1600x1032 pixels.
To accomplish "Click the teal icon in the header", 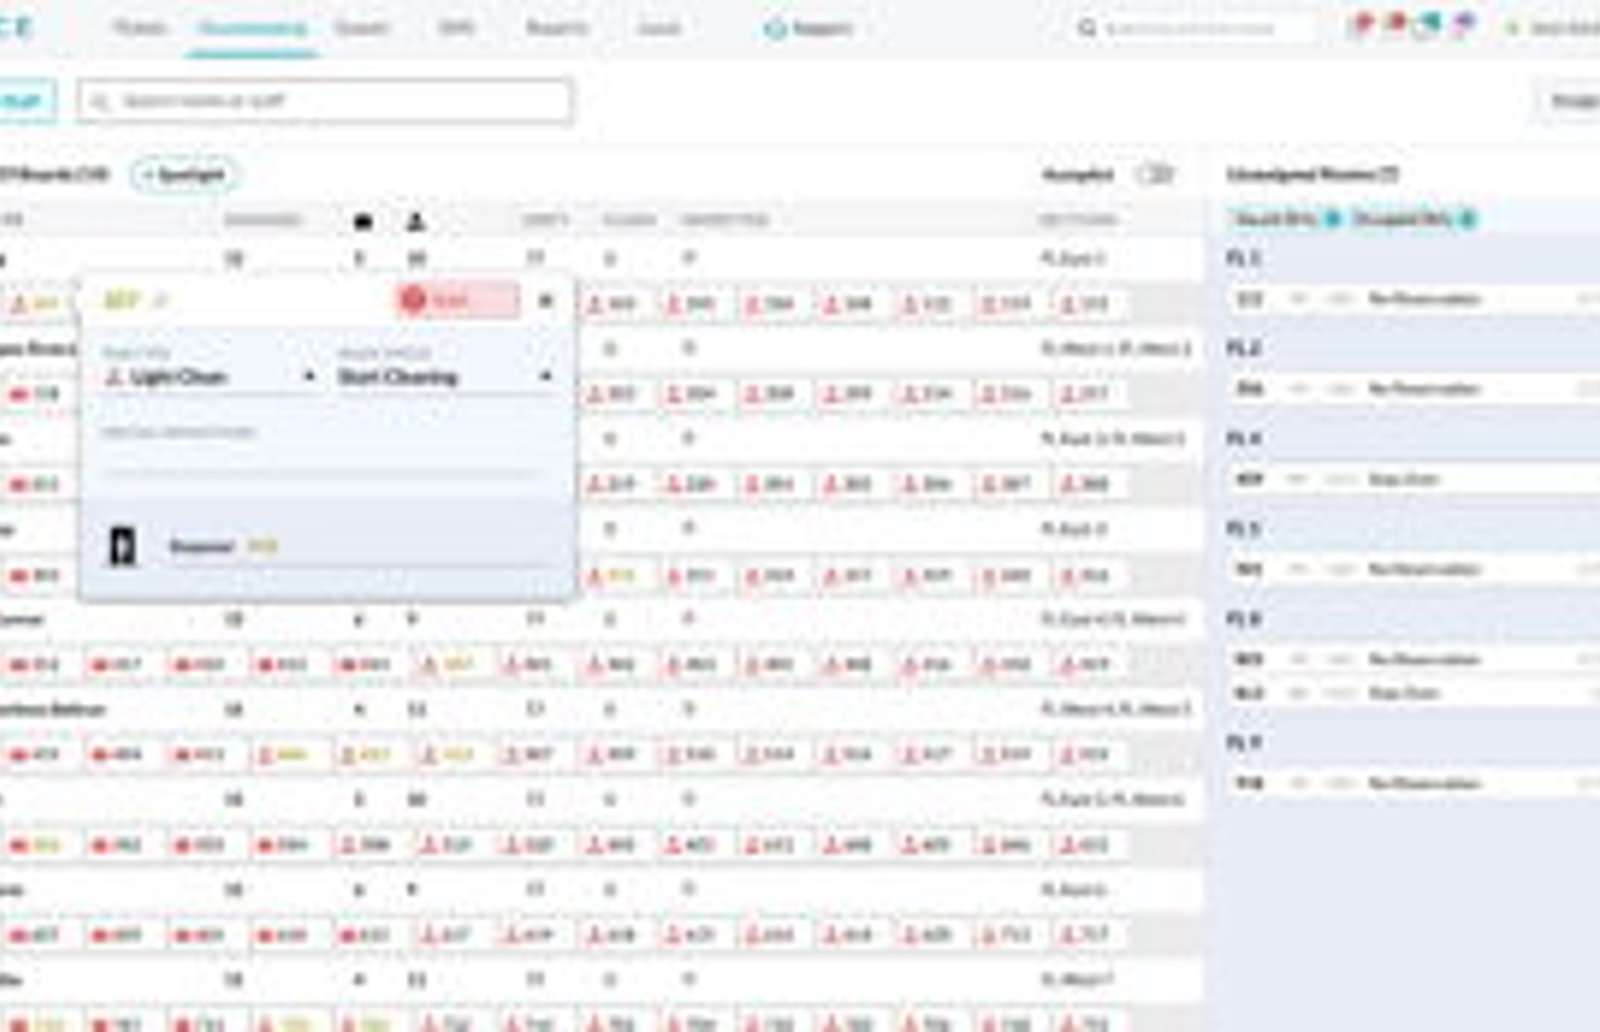I will click(x=1430, y=24).
